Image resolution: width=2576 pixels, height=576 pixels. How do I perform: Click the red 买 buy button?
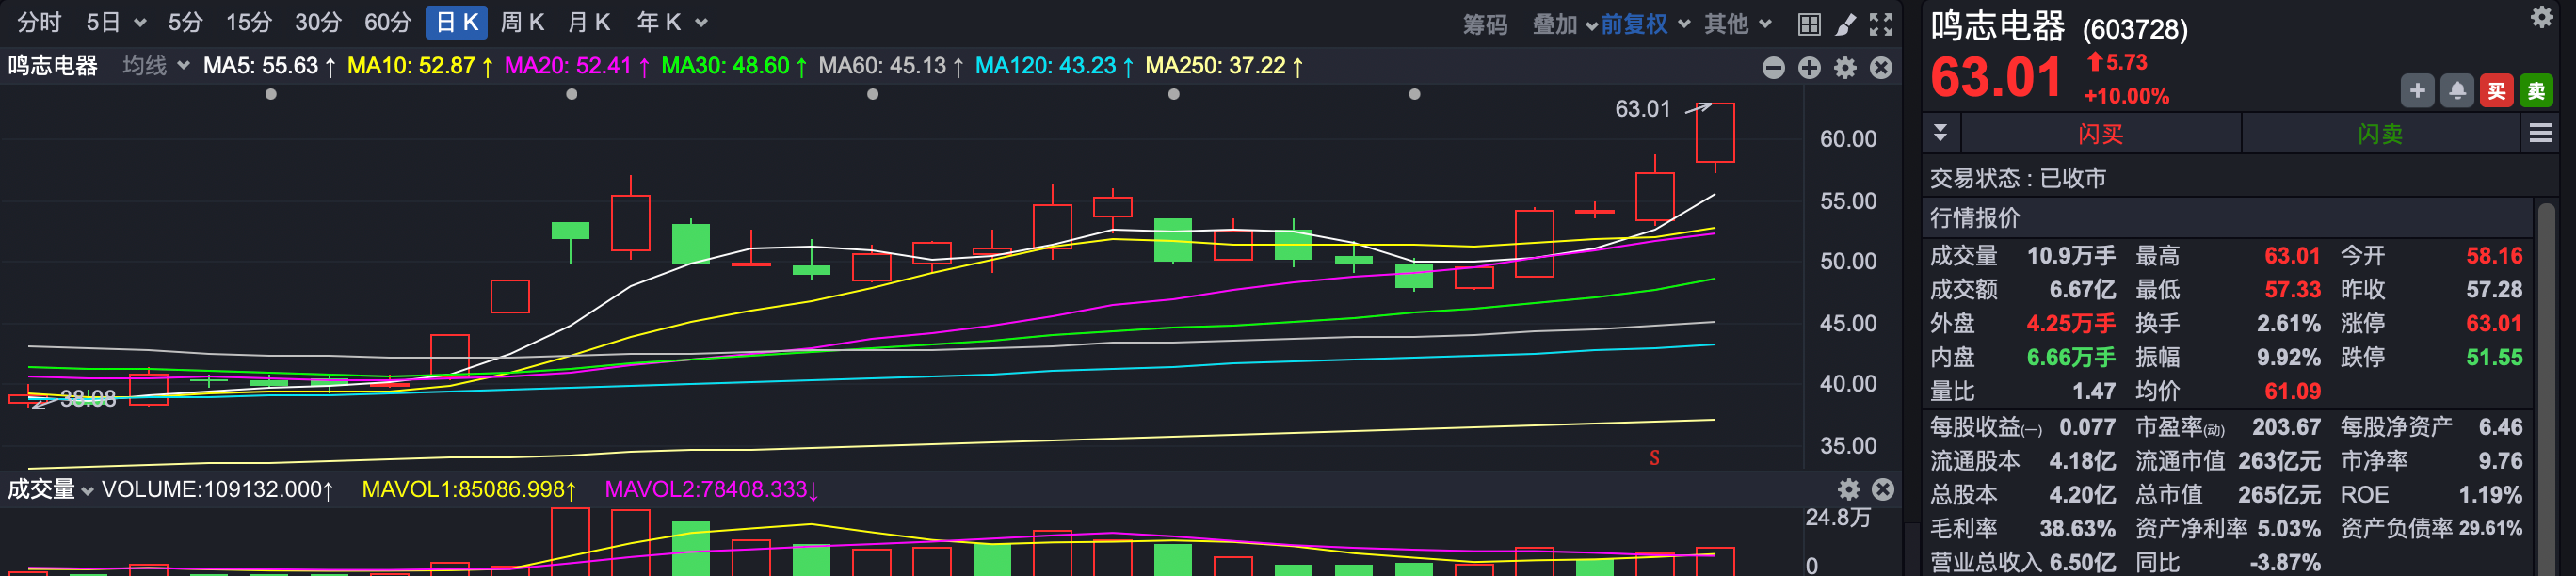2497,91
